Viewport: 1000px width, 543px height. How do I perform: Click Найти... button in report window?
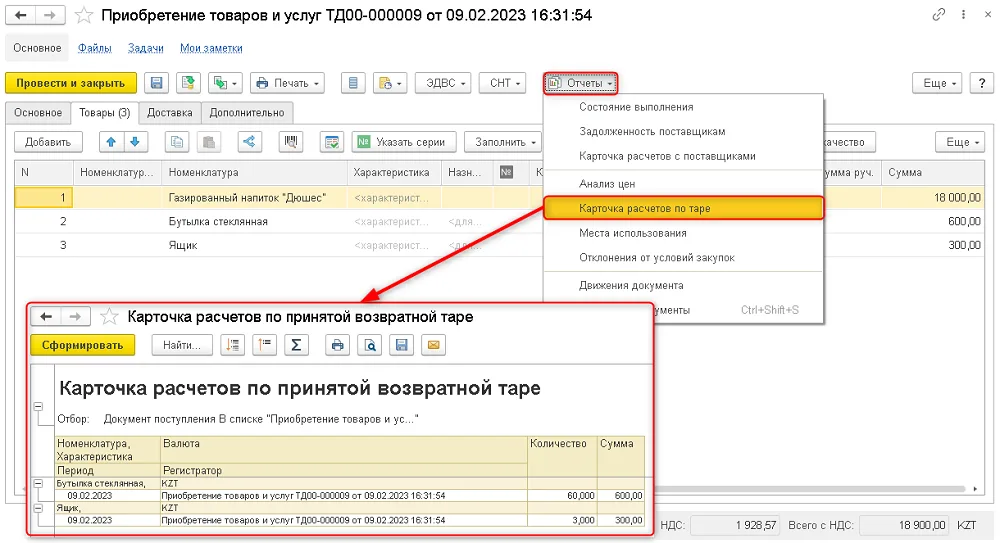(181, 345)
